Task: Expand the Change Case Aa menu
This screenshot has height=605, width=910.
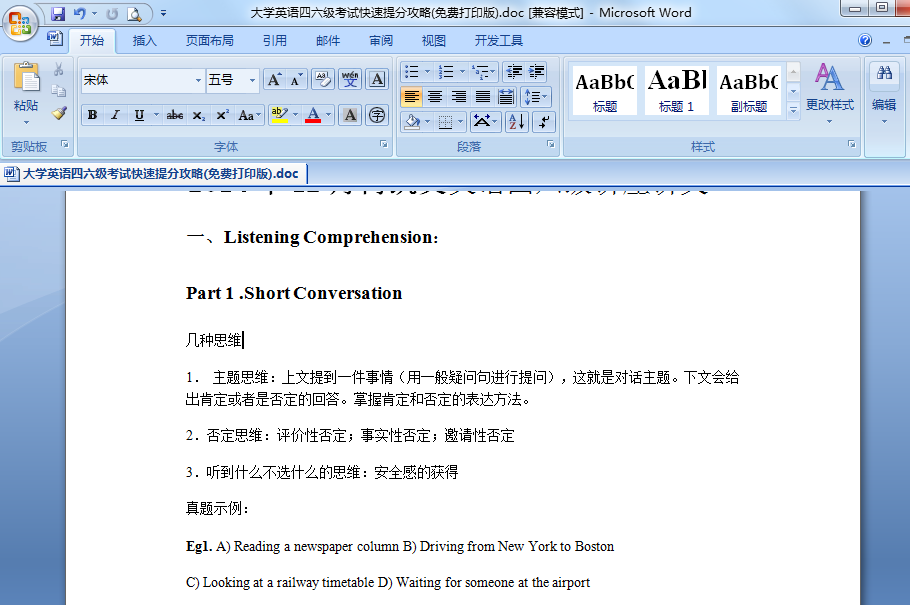Action: 250,115
